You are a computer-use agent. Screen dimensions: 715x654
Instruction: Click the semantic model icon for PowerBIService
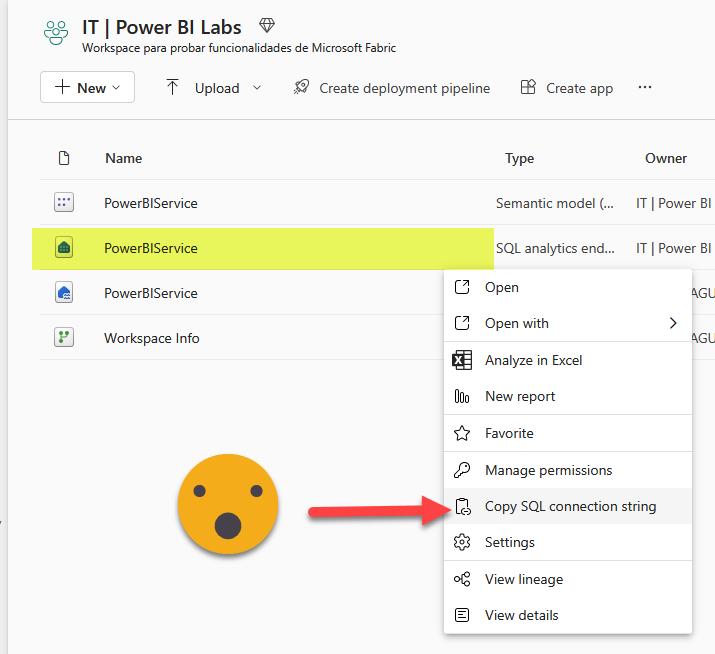pyautogui.click(x=64, y=203)
